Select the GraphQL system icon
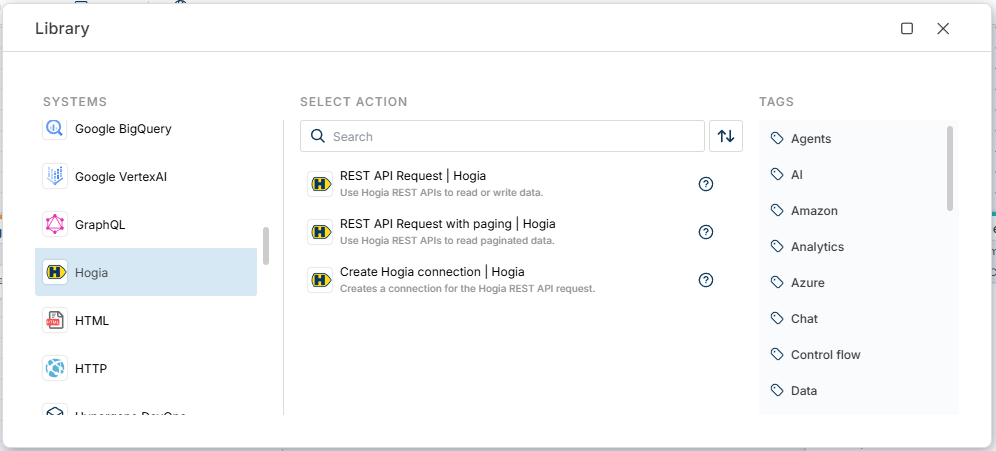996x451 pixels. point(55,224)
